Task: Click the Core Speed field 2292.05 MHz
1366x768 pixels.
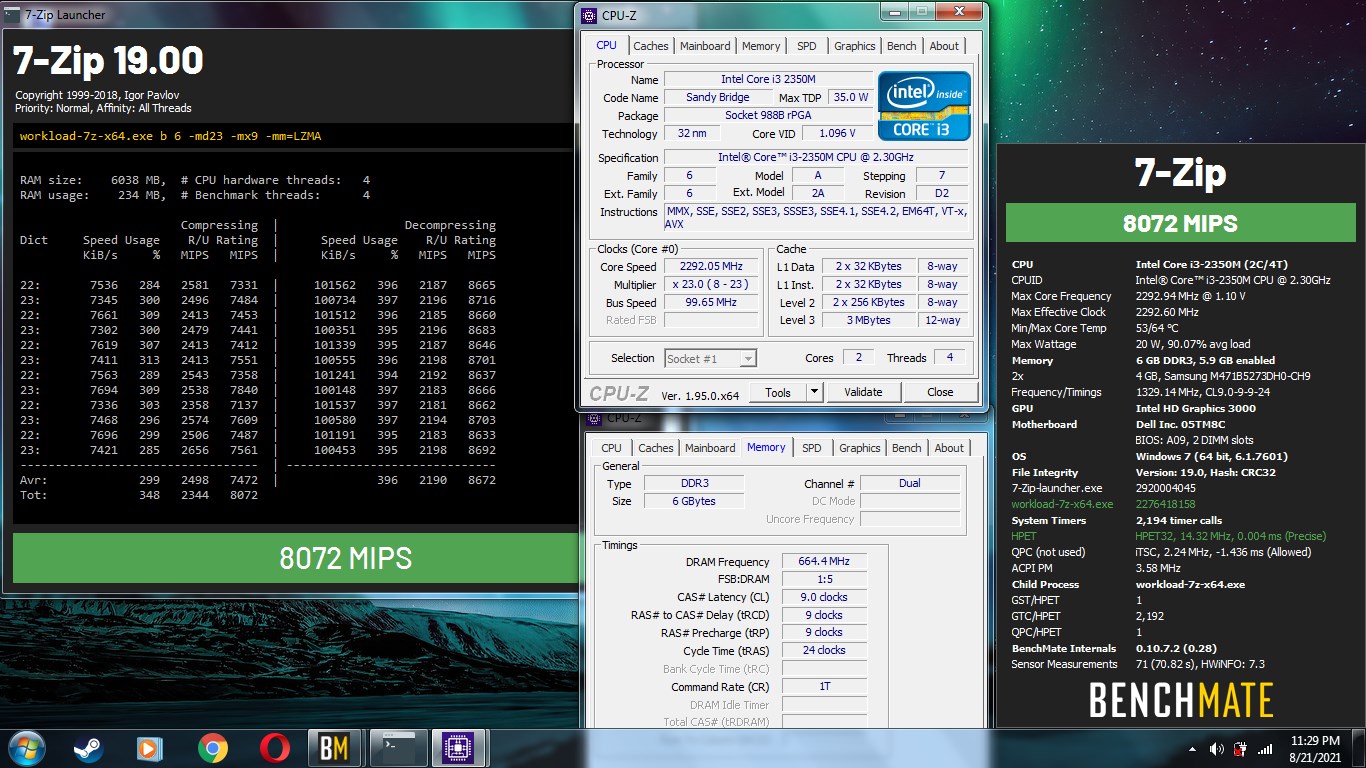Action: (x=712, y=267)
